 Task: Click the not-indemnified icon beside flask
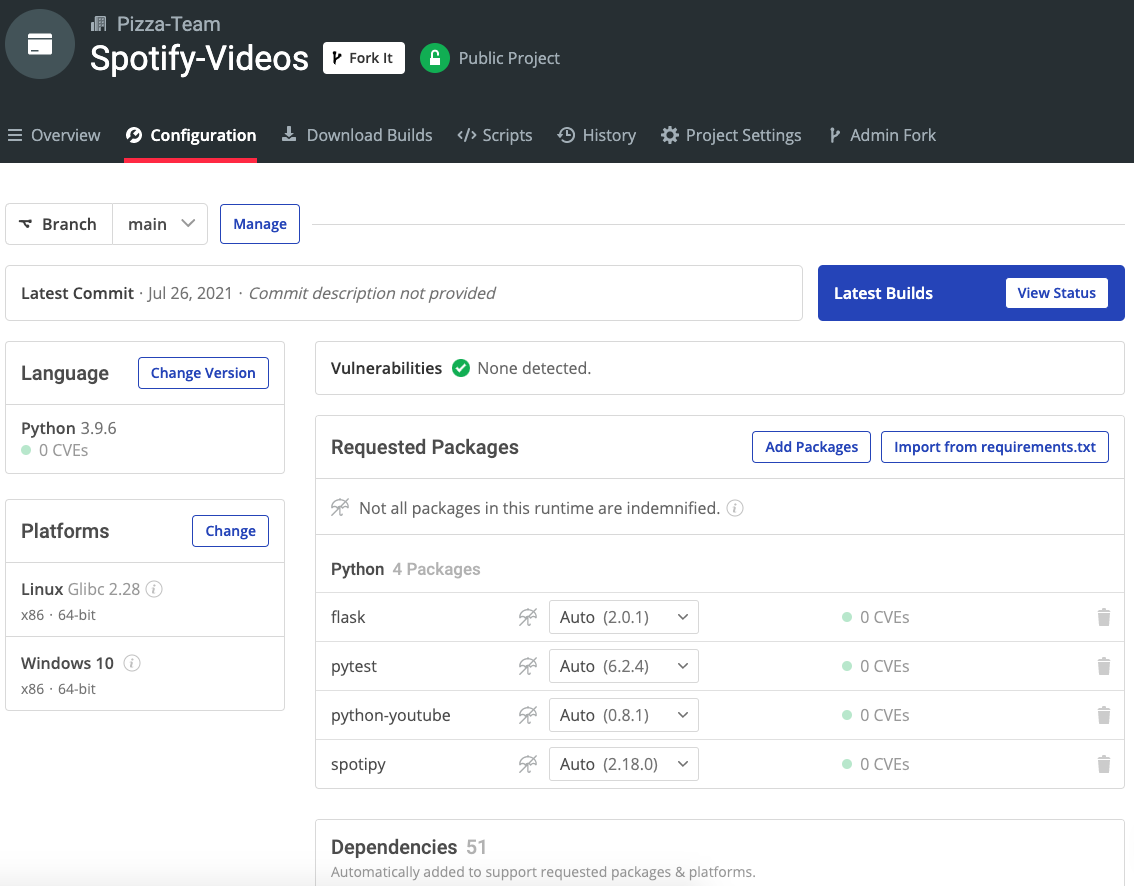click(x=528, y=617)
